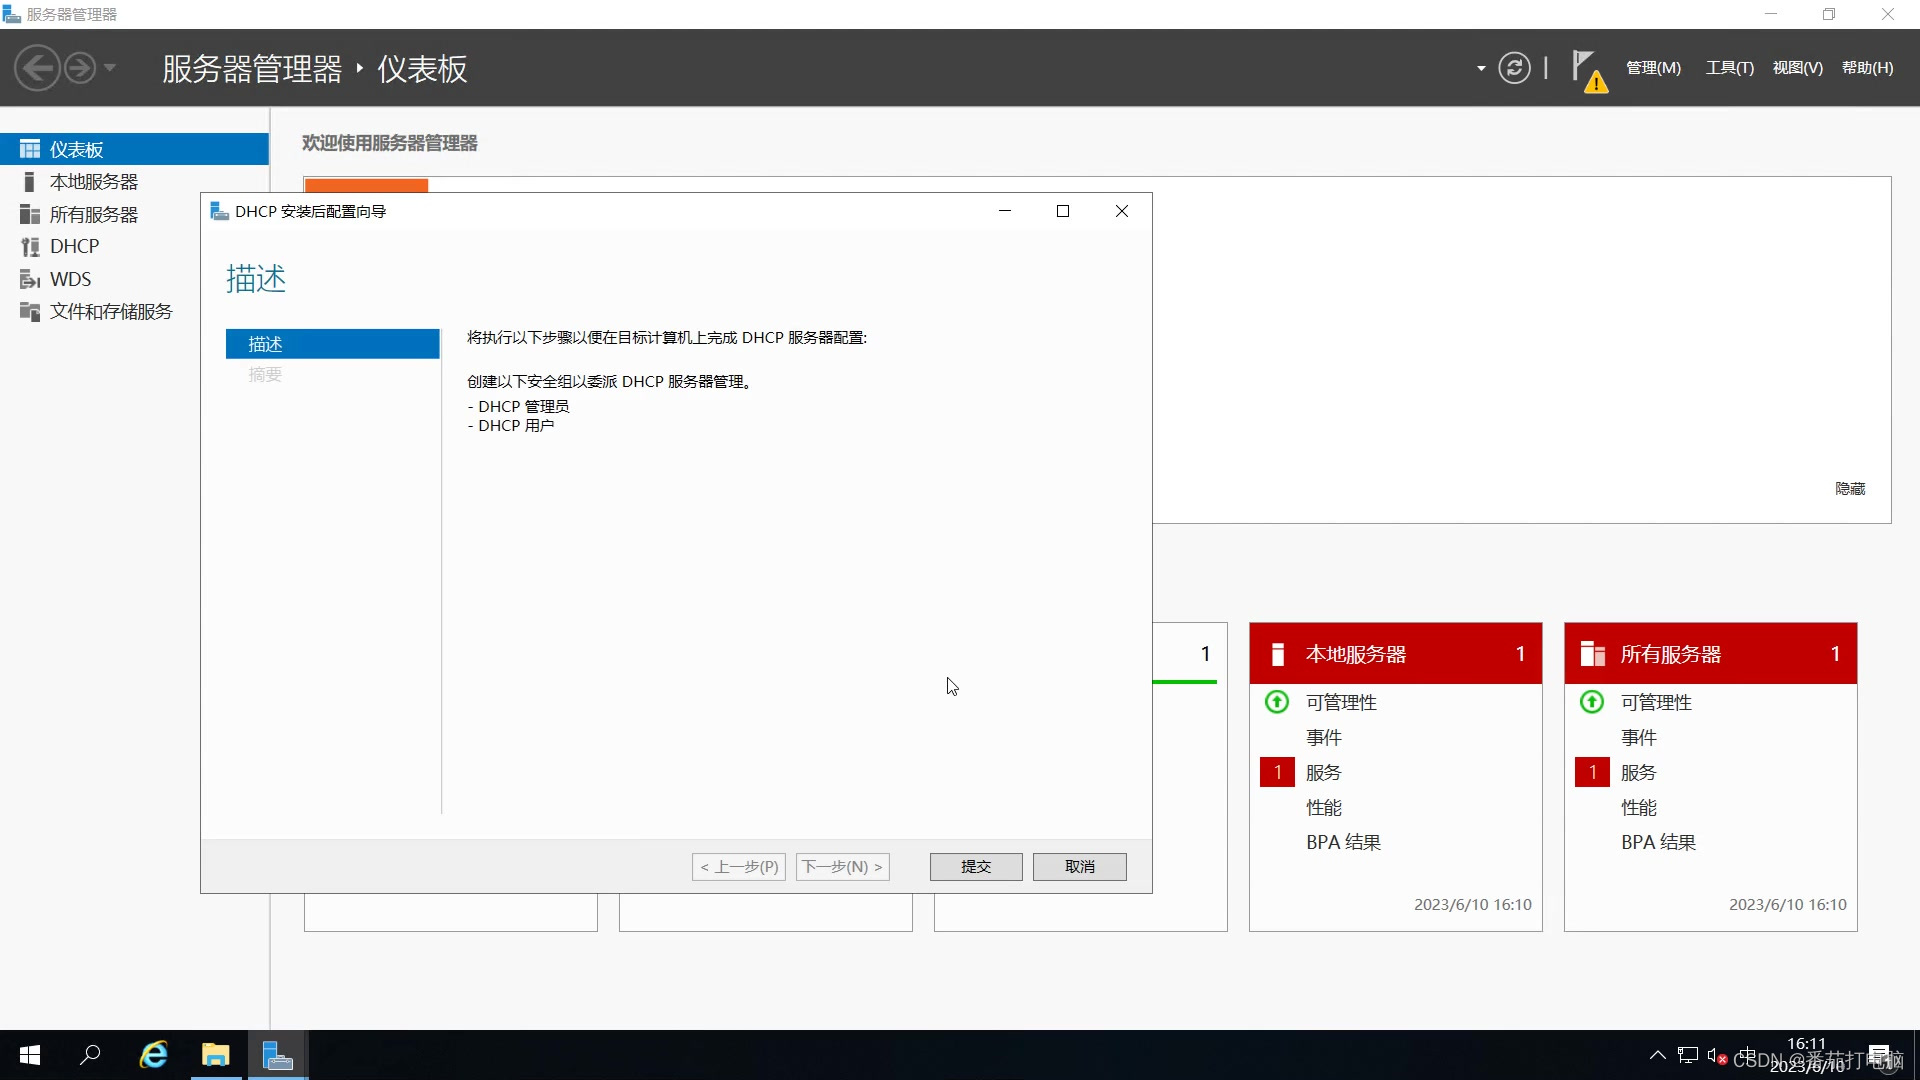1920x1080 pixels.
Task: Select WDS in the sidebar
Action: point(134,279)
